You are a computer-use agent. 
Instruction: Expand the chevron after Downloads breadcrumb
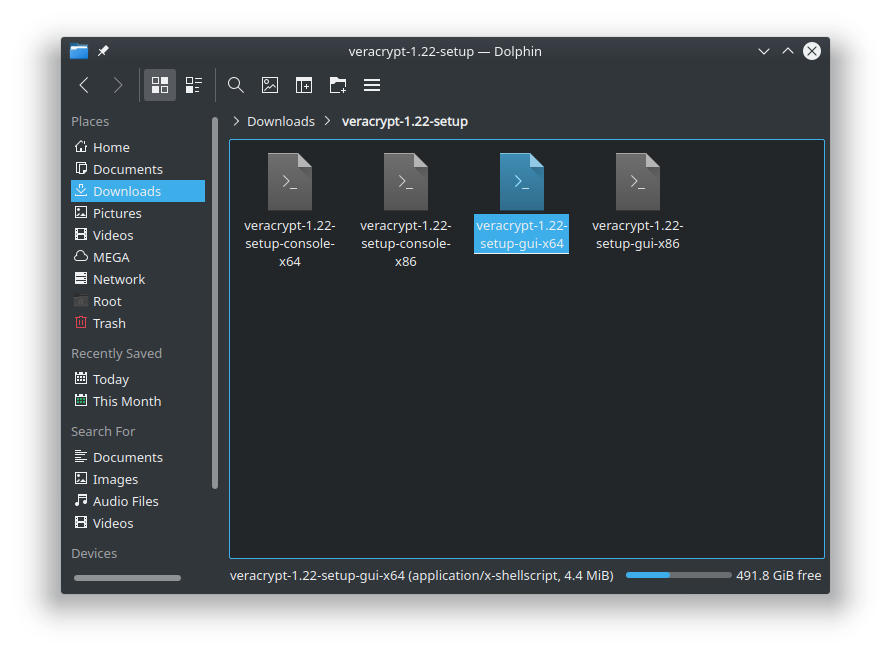(x=327, y=121)
